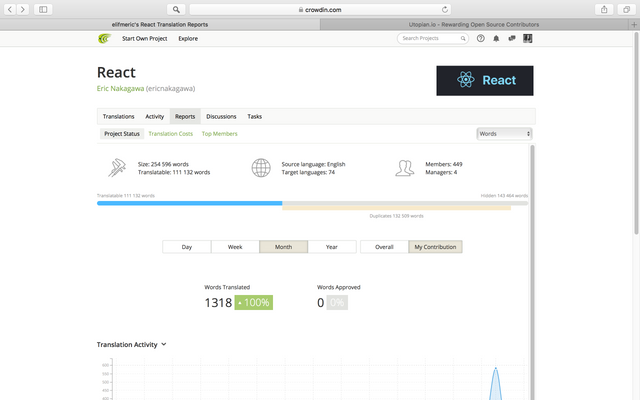Click the Crowdin logo icon
This screenshot has height=400, width=640.
[x=104, y=38]
